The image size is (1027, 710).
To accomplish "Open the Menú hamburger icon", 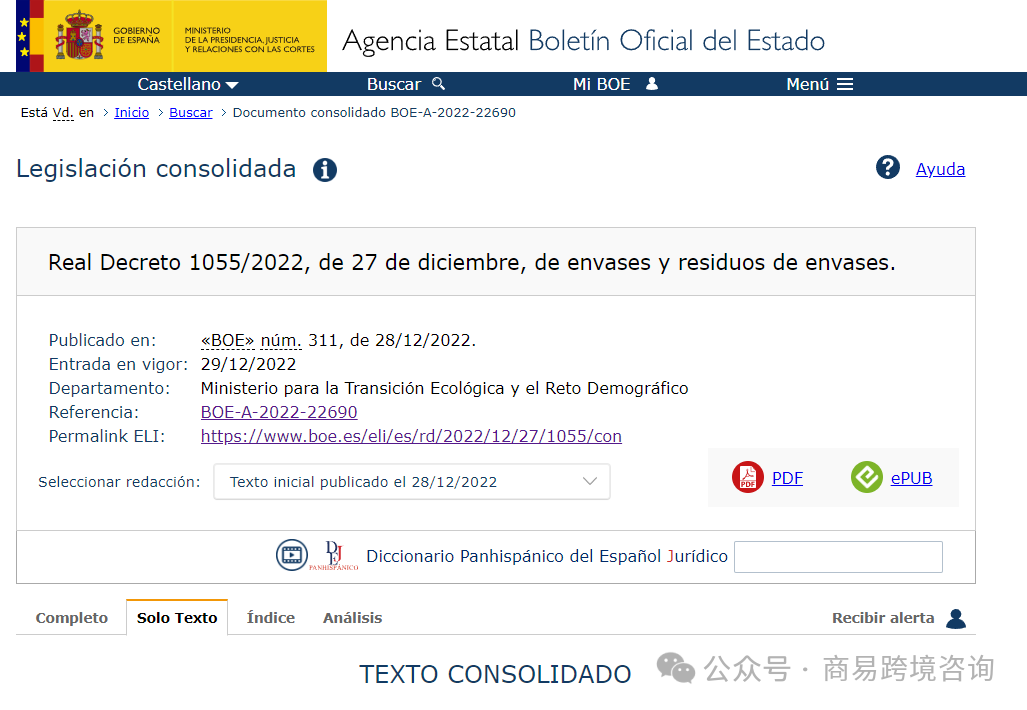I will [x=846, y=84].
